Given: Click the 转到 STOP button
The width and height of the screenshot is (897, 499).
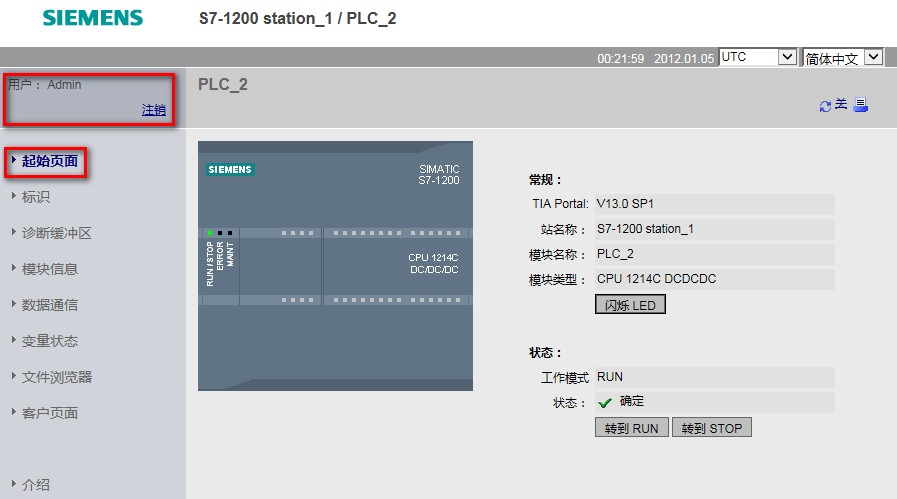Looking at the screenshot, I should 712,427.
